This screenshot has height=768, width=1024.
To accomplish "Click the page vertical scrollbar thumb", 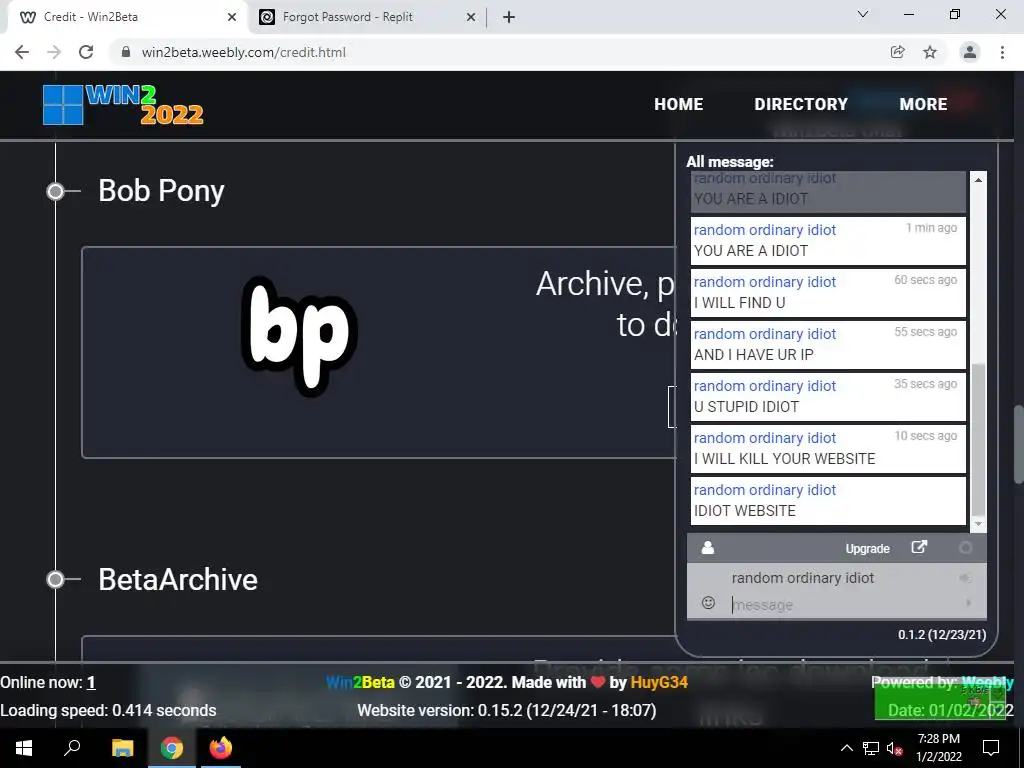I will click(1018, 445).
